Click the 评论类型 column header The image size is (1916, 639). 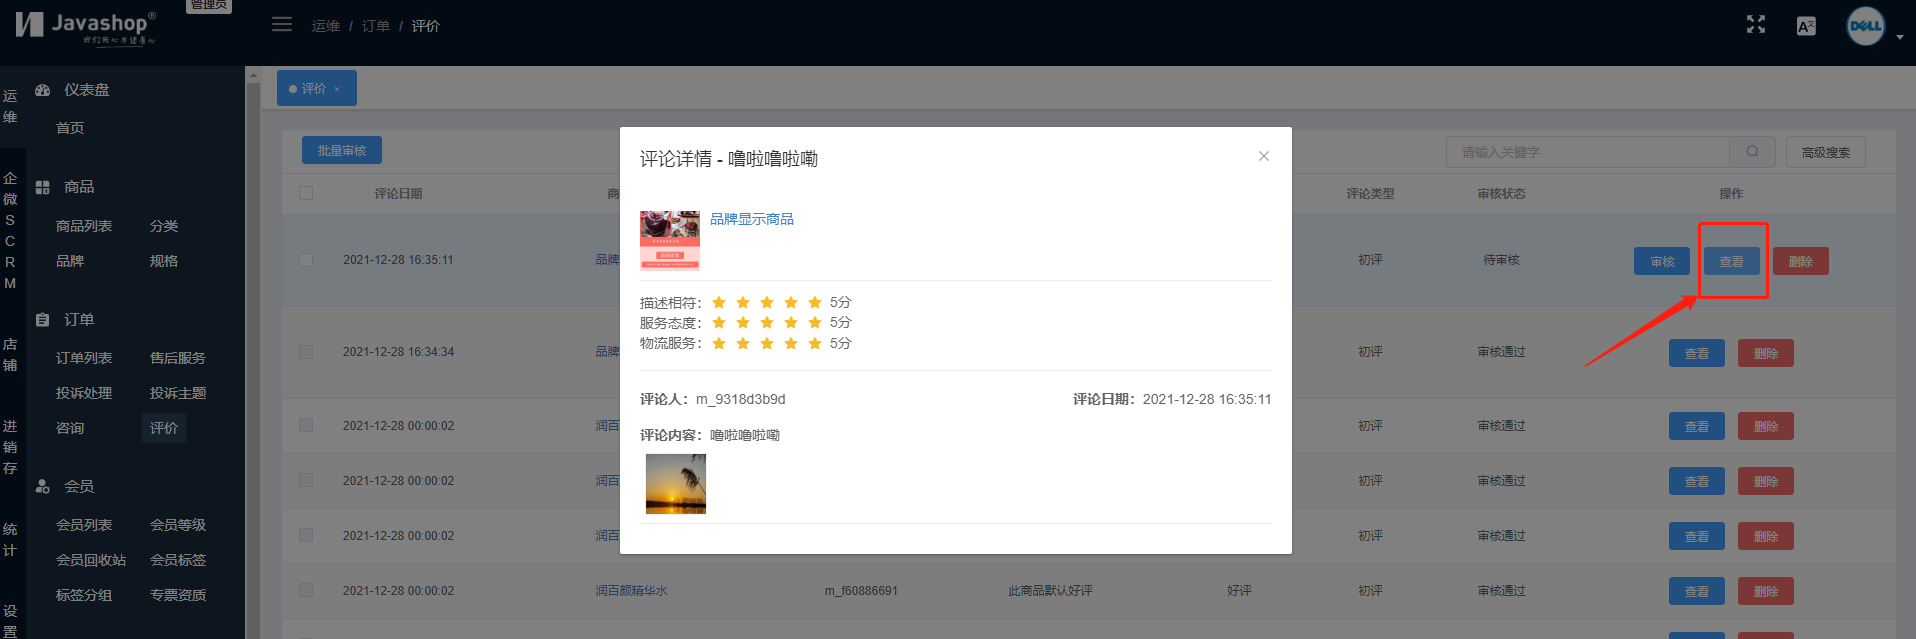pyautogui.click(x=1370, y=193)
